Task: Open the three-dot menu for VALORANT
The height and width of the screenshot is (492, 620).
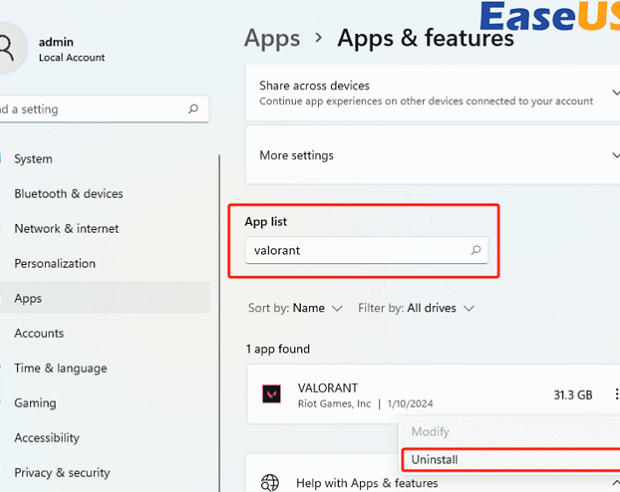Action: [x=616, y=394]
